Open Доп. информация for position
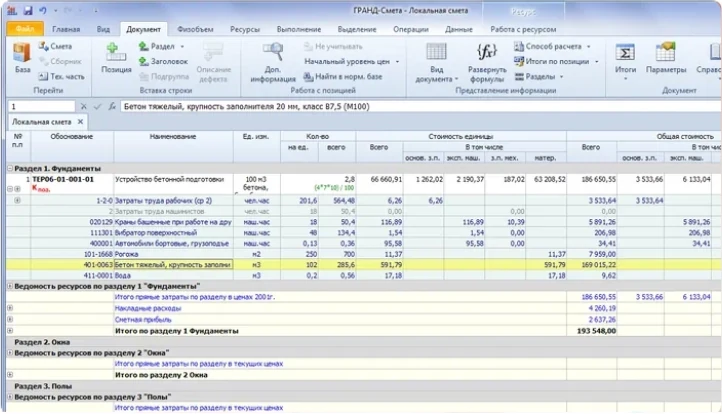The width and height of the screenshot is (722, 414). coord(273,62)
